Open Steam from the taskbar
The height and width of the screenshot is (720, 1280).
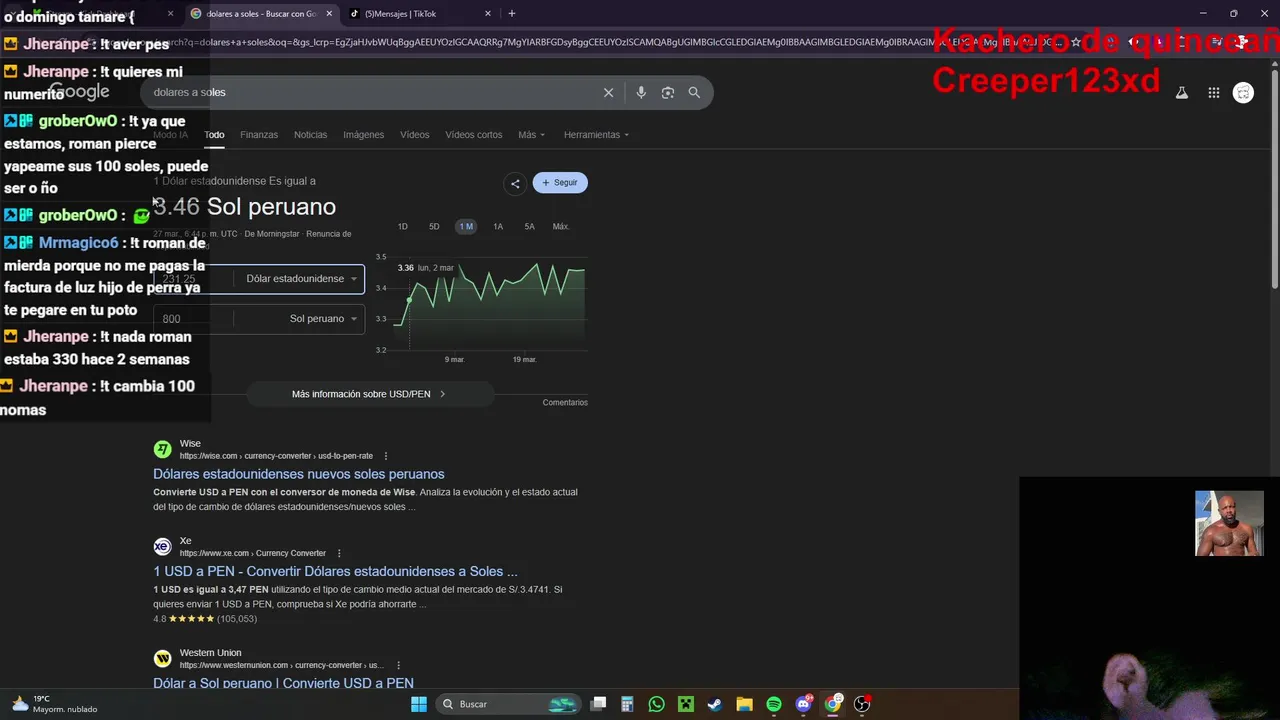pyautogui.click(x=715, y=704)
